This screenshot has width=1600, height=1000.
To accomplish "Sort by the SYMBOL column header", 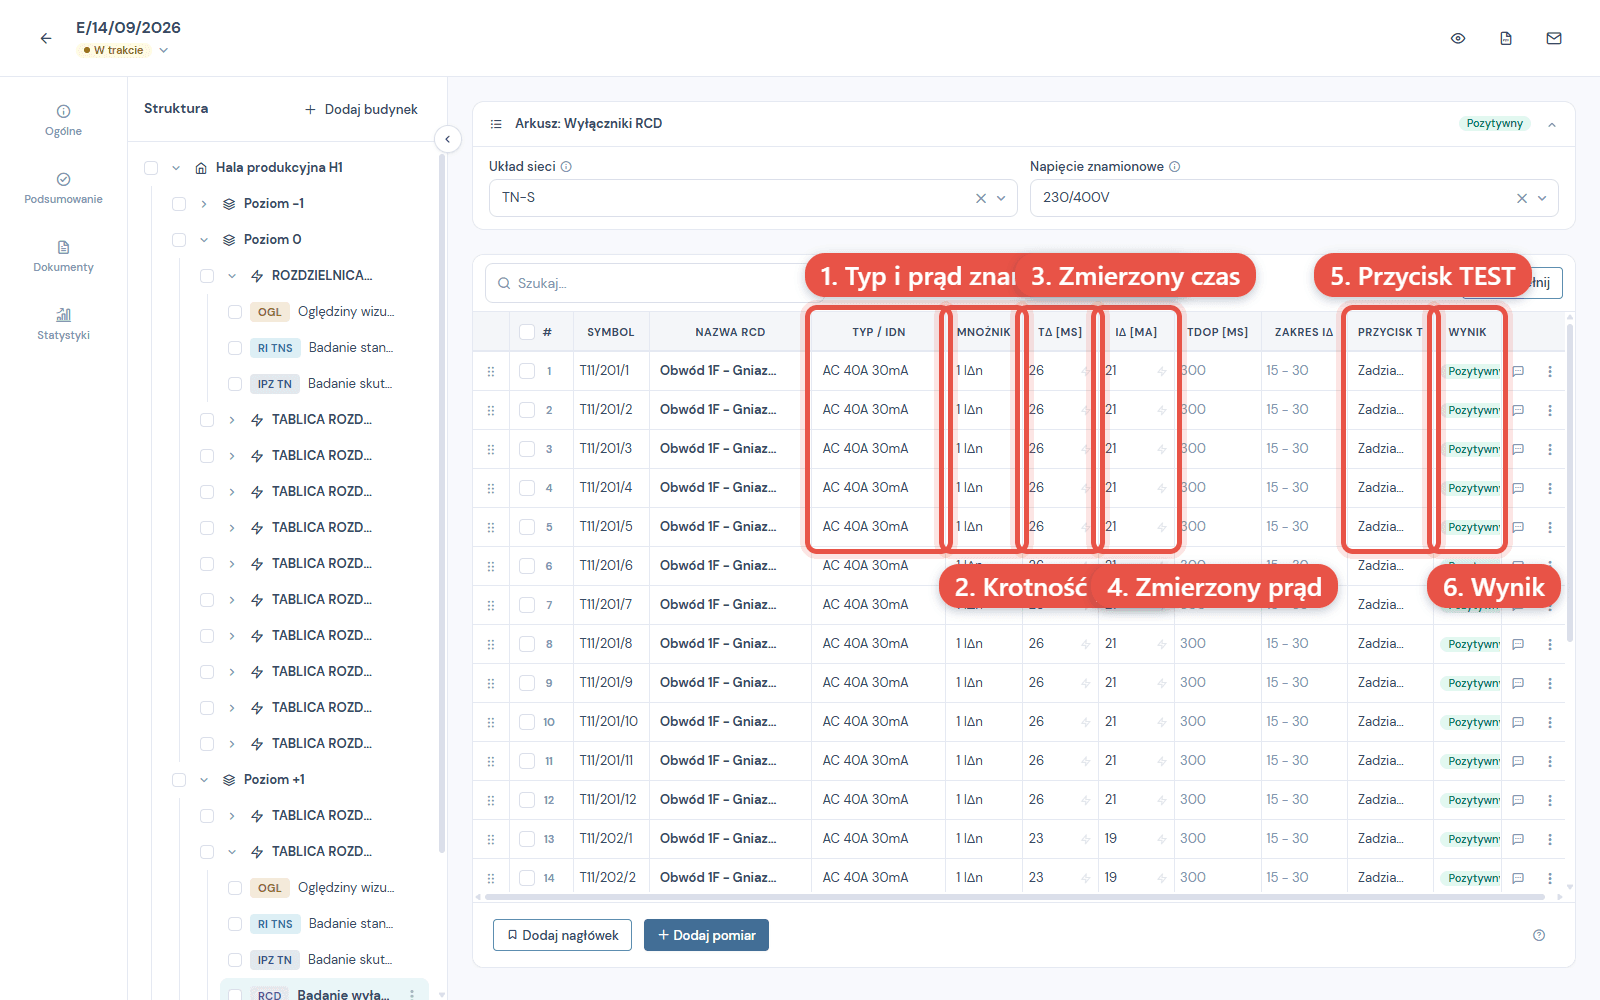I will 610,332.
